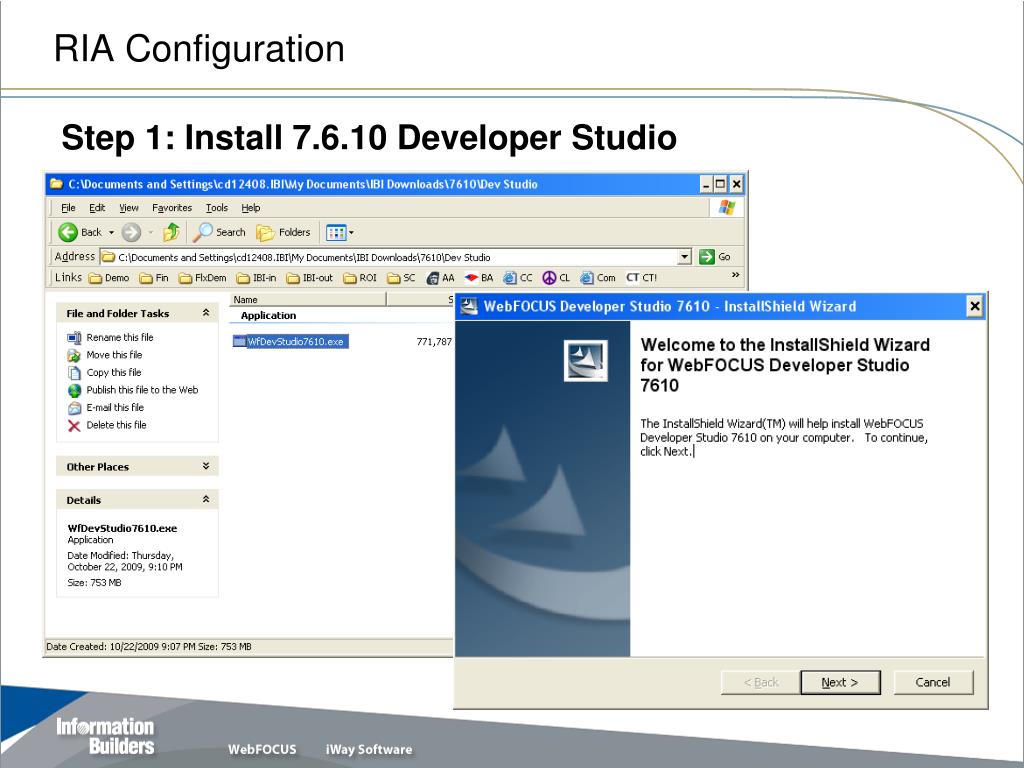This screenshot has width=1024, height=768.
Task: Open the FlxDem links folder
Action: tap(202, 278)
